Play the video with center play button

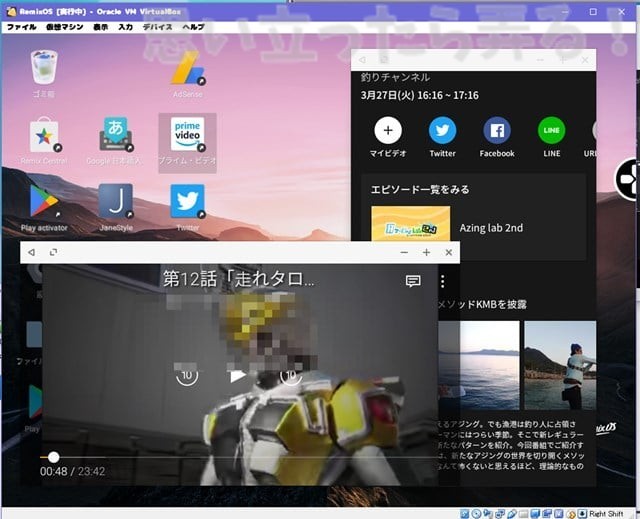point(238,375)
